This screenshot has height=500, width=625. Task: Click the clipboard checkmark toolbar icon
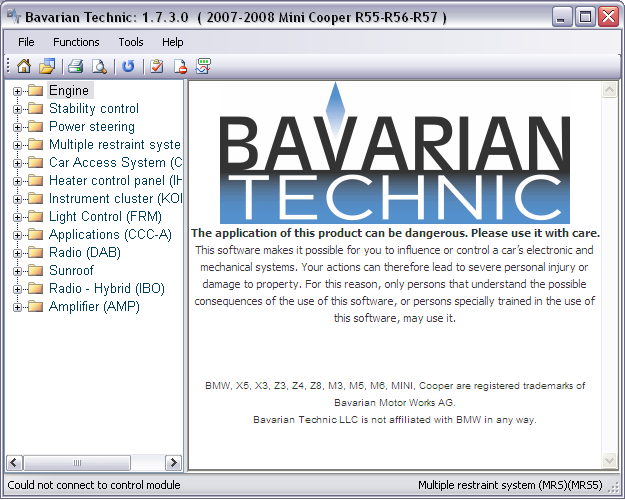tap(157, 66)
